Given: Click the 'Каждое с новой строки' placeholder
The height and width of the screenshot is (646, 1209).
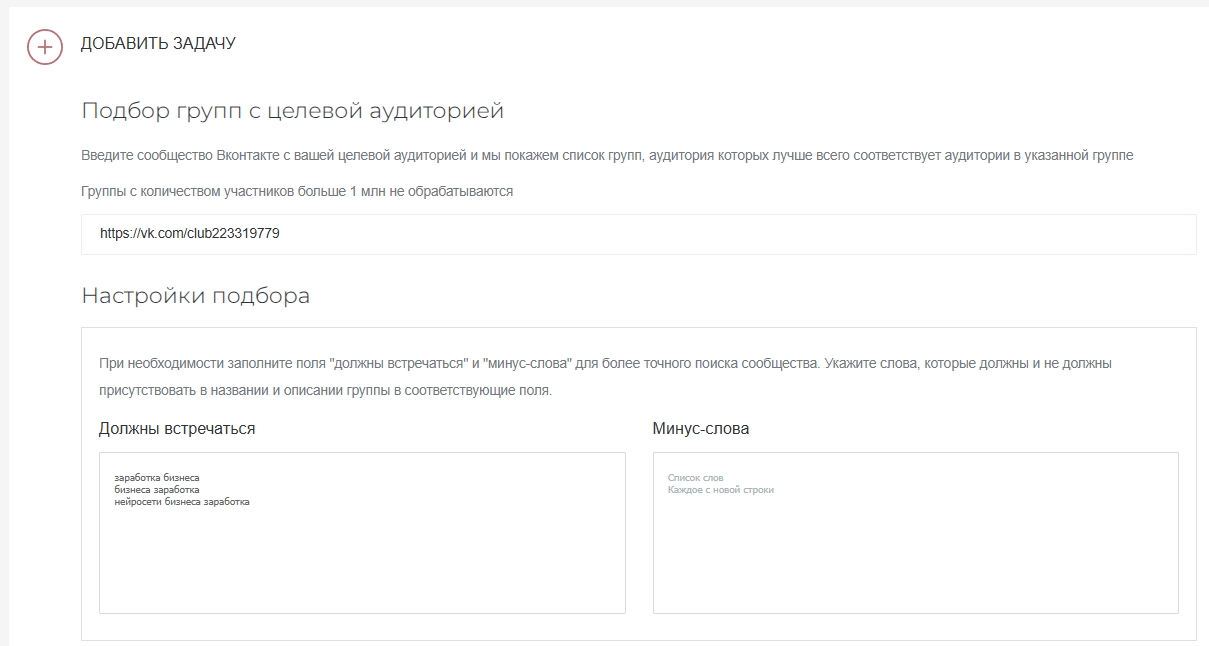Looking at the screenshot, I should pyautogui.click(x=720, y=490).
